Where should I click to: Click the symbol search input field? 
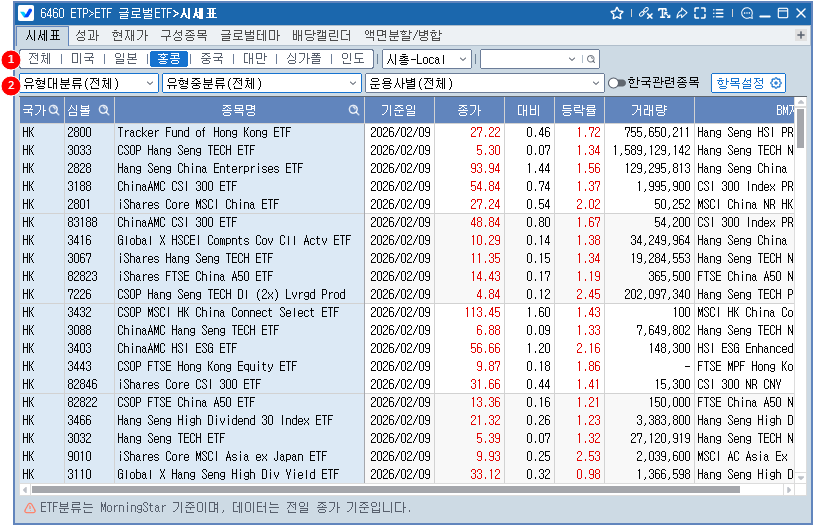(531, 59)
